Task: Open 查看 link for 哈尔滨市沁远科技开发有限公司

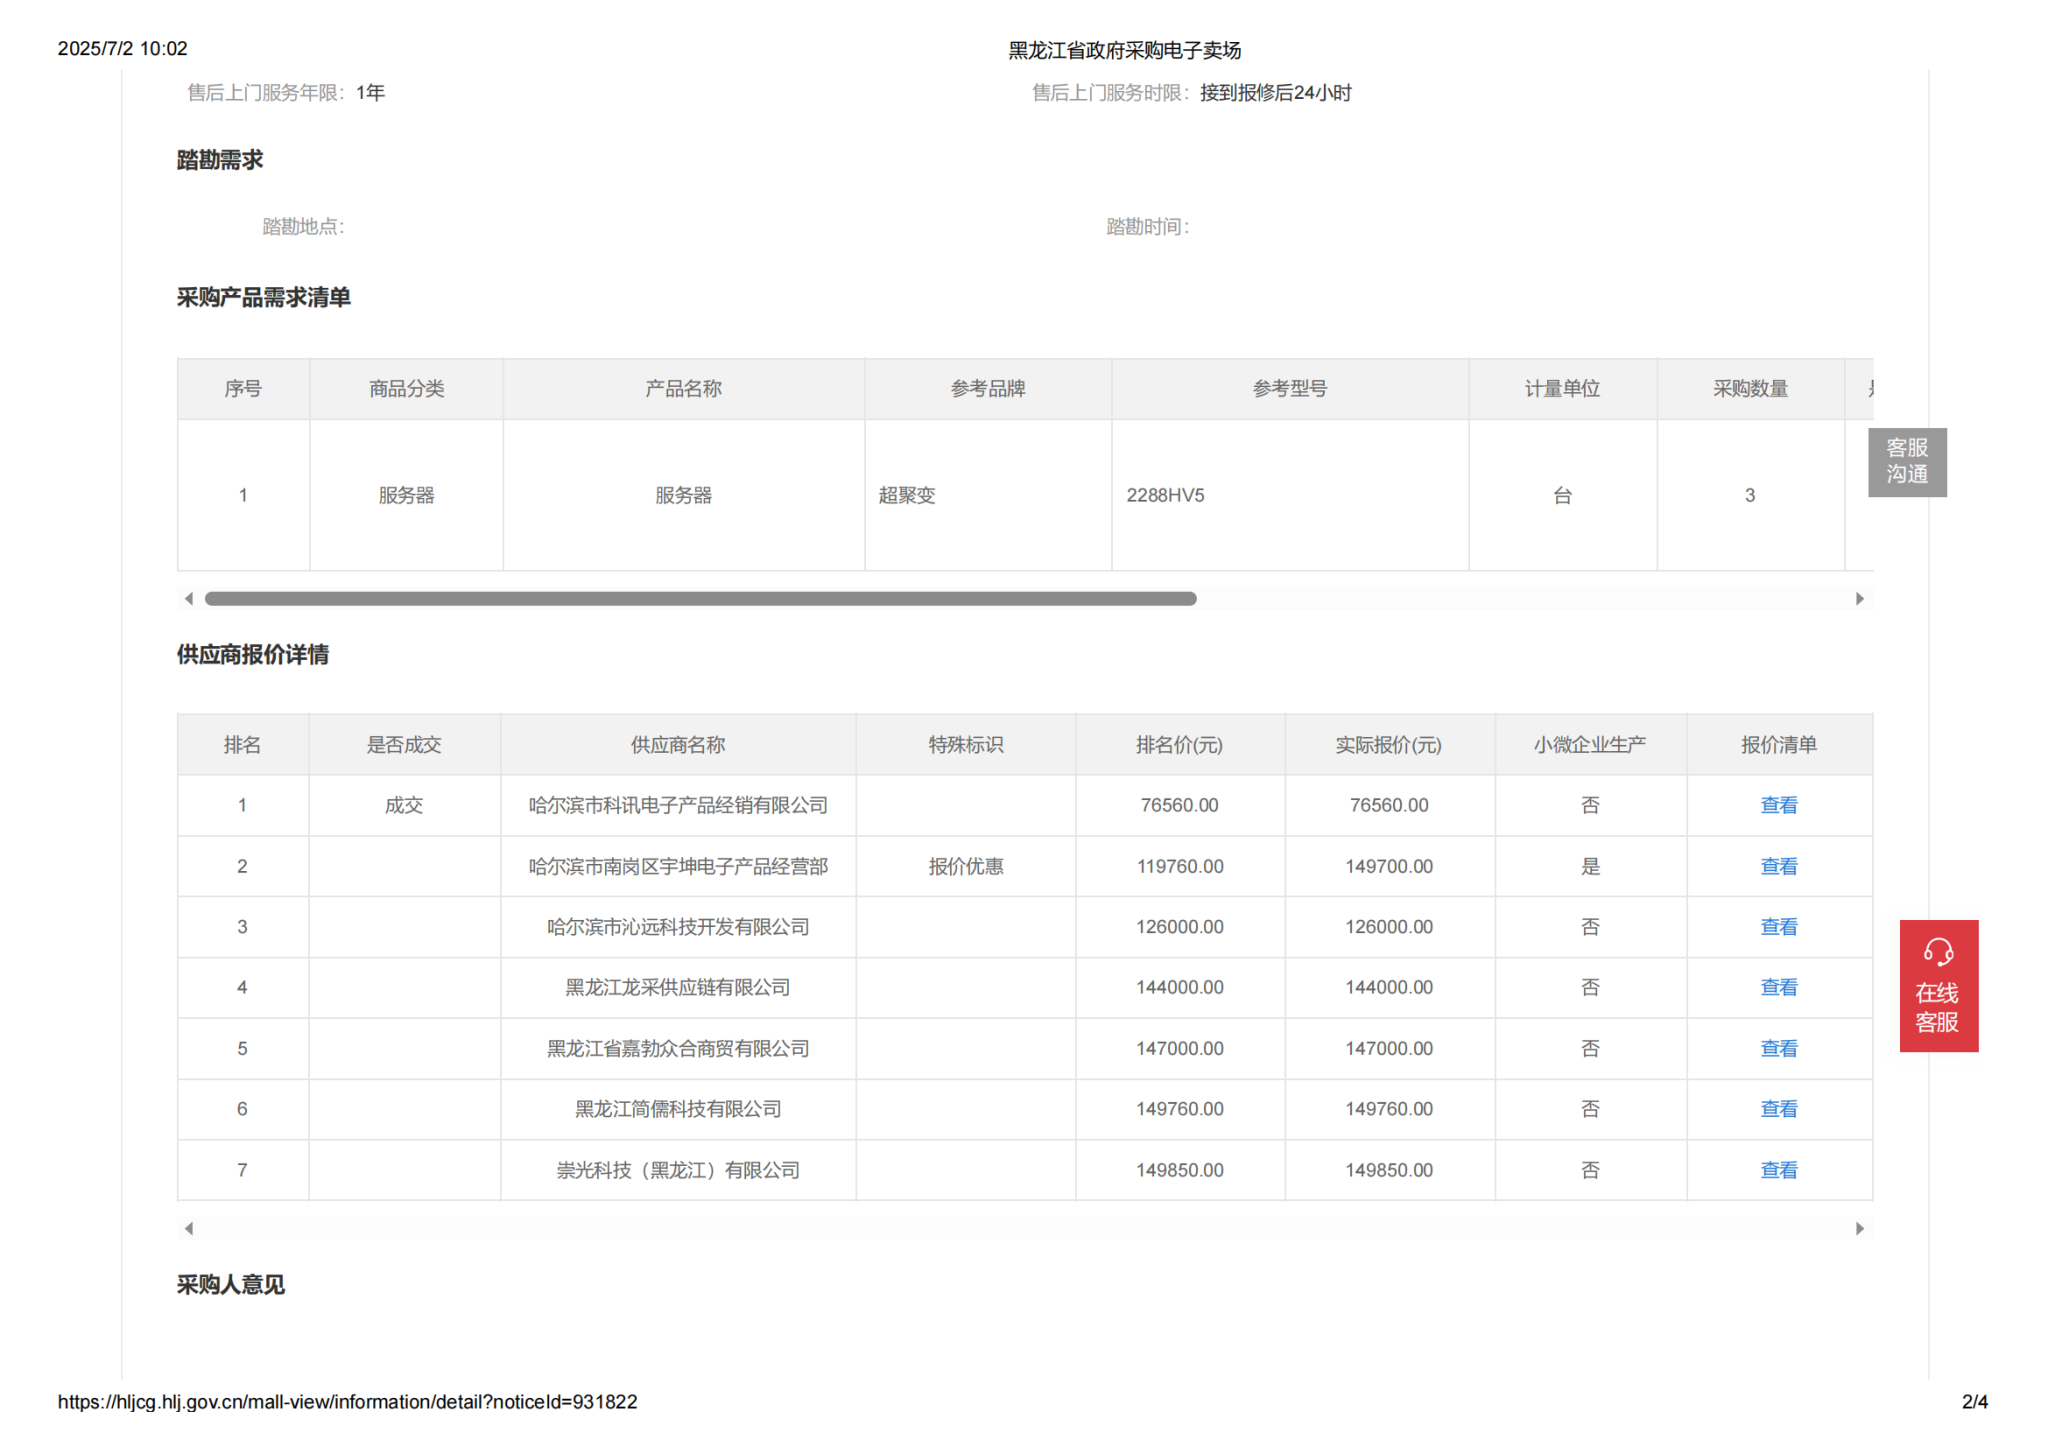Action: pos(1778,927)
